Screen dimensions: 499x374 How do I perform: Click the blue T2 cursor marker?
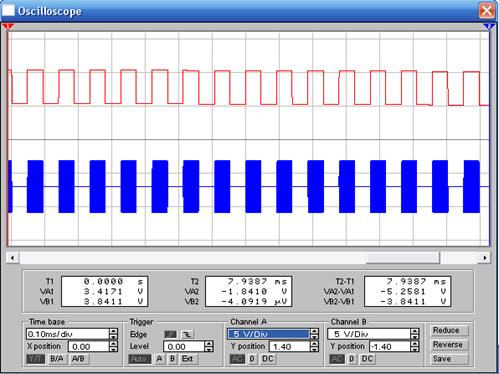pos(489,26)
